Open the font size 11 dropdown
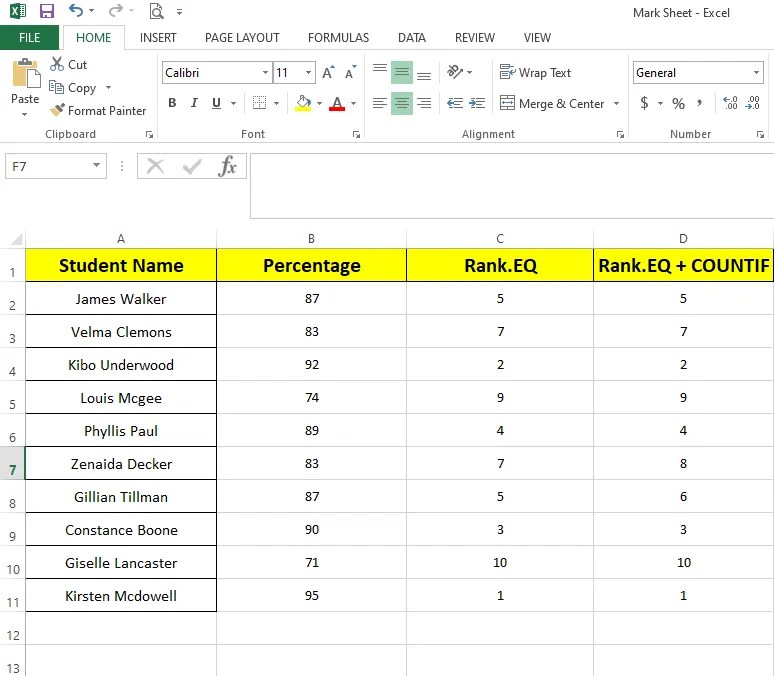Viewport: 774px width, 676px height. (x=308, y=73)
